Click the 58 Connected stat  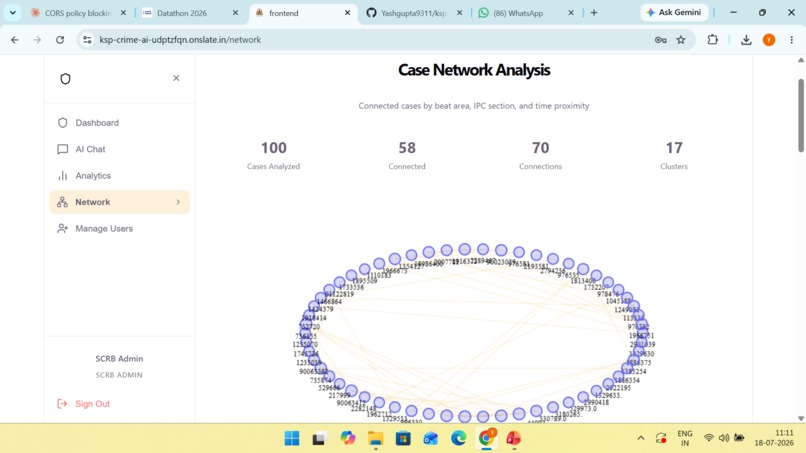point(407,155)
